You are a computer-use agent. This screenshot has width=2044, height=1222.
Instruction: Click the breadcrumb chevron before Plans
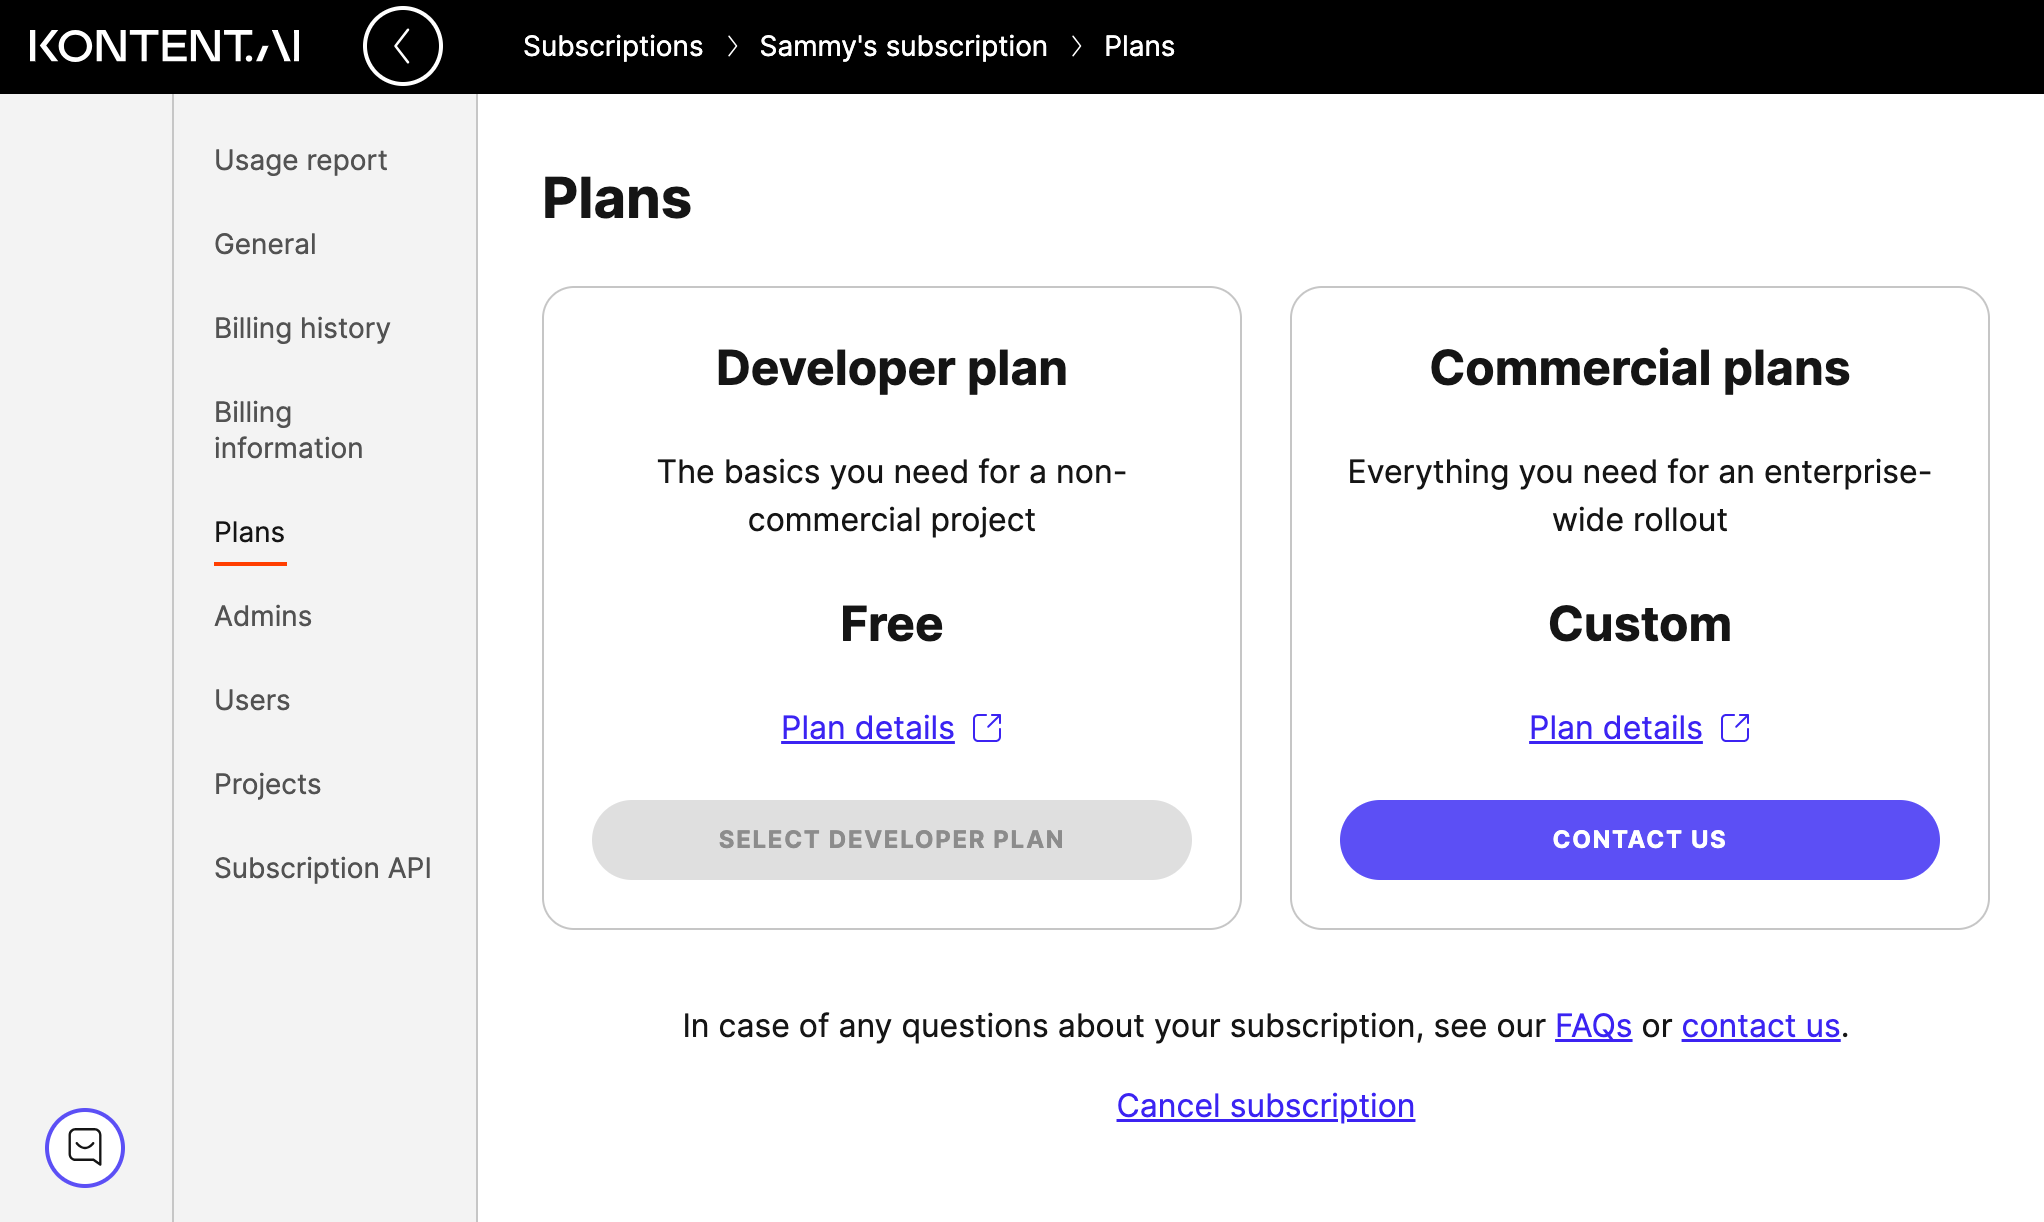[x=1077, y=46]
